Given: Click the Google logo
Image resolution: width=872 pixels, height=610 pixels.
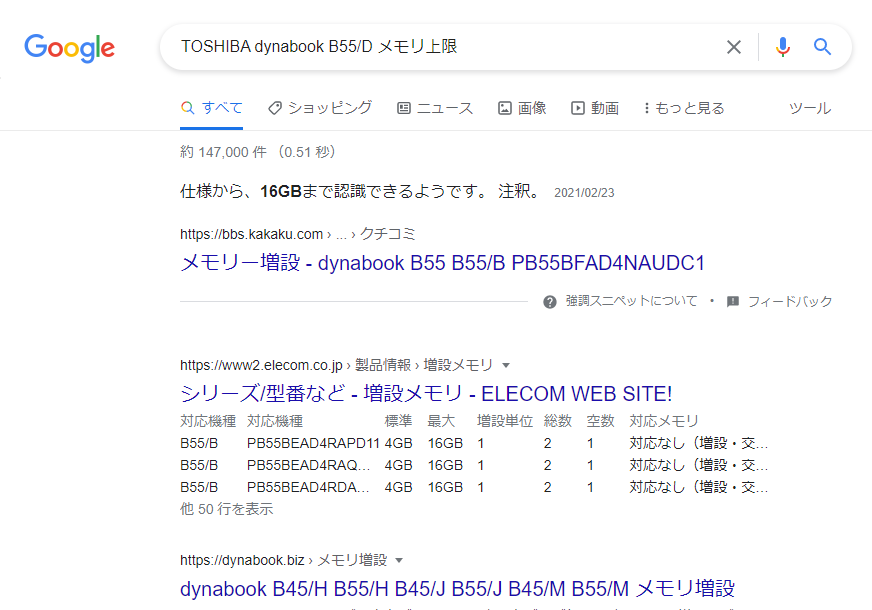Looking at the screenshot, I should 68,47.
